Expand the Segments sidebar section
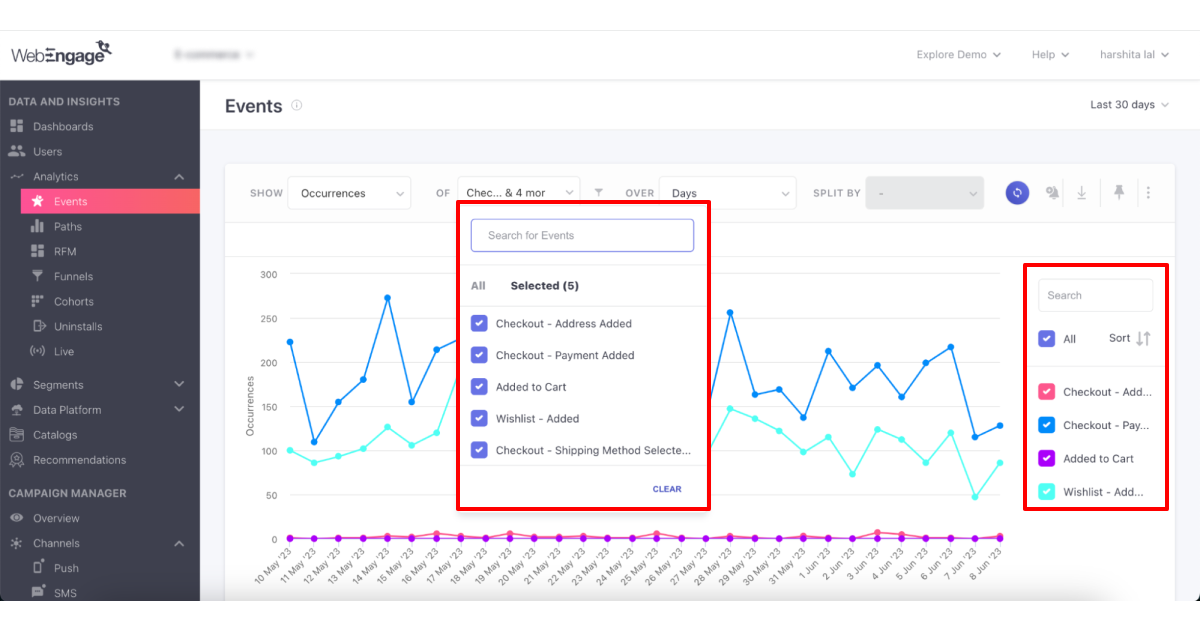Screen dimensions: 1200x630 pos(179,385)
